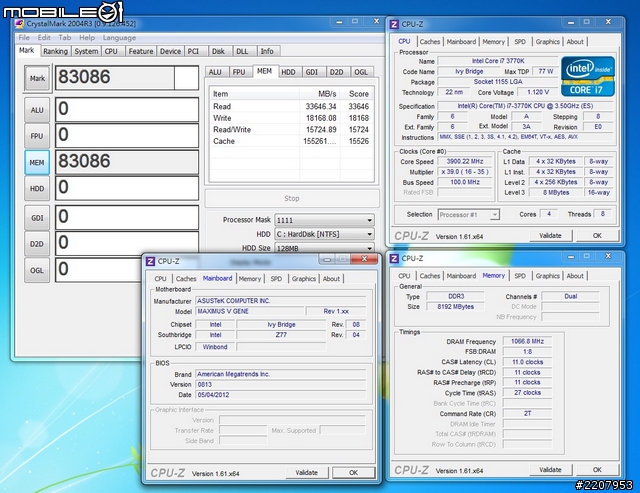640x493 pixels.
Task: Click the GDI benchmark button
Action: point(37,218)
